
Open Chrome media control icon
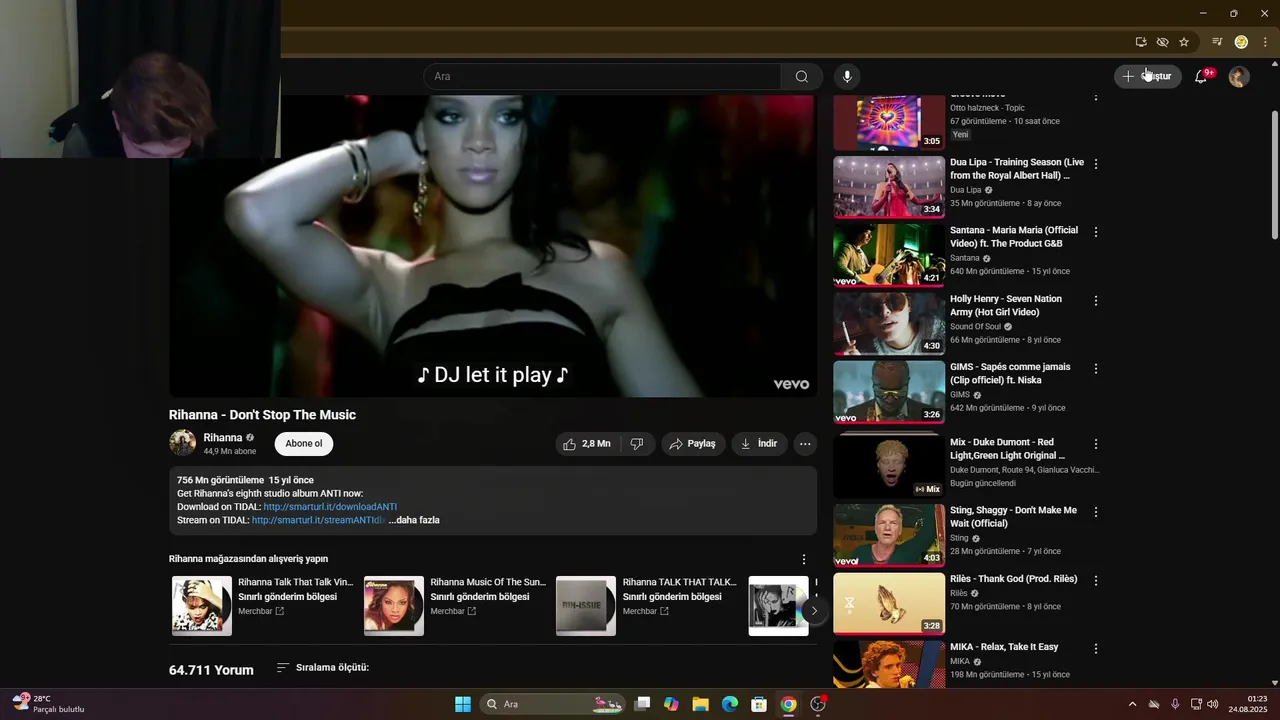pyautogui.click(x=1217, y=42)
